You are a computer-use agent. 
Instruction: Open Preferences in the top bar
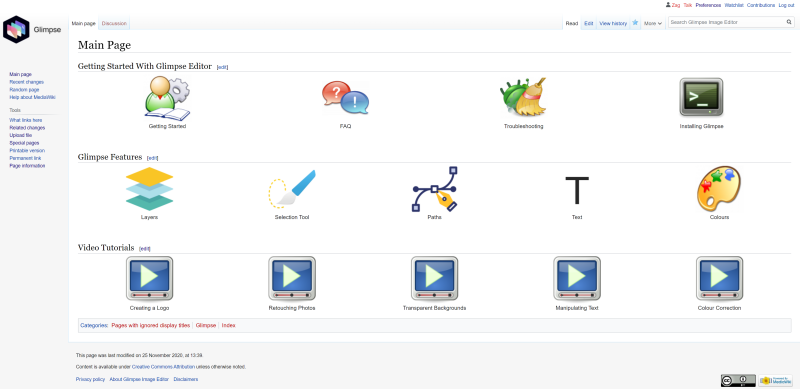pos(708,5)
